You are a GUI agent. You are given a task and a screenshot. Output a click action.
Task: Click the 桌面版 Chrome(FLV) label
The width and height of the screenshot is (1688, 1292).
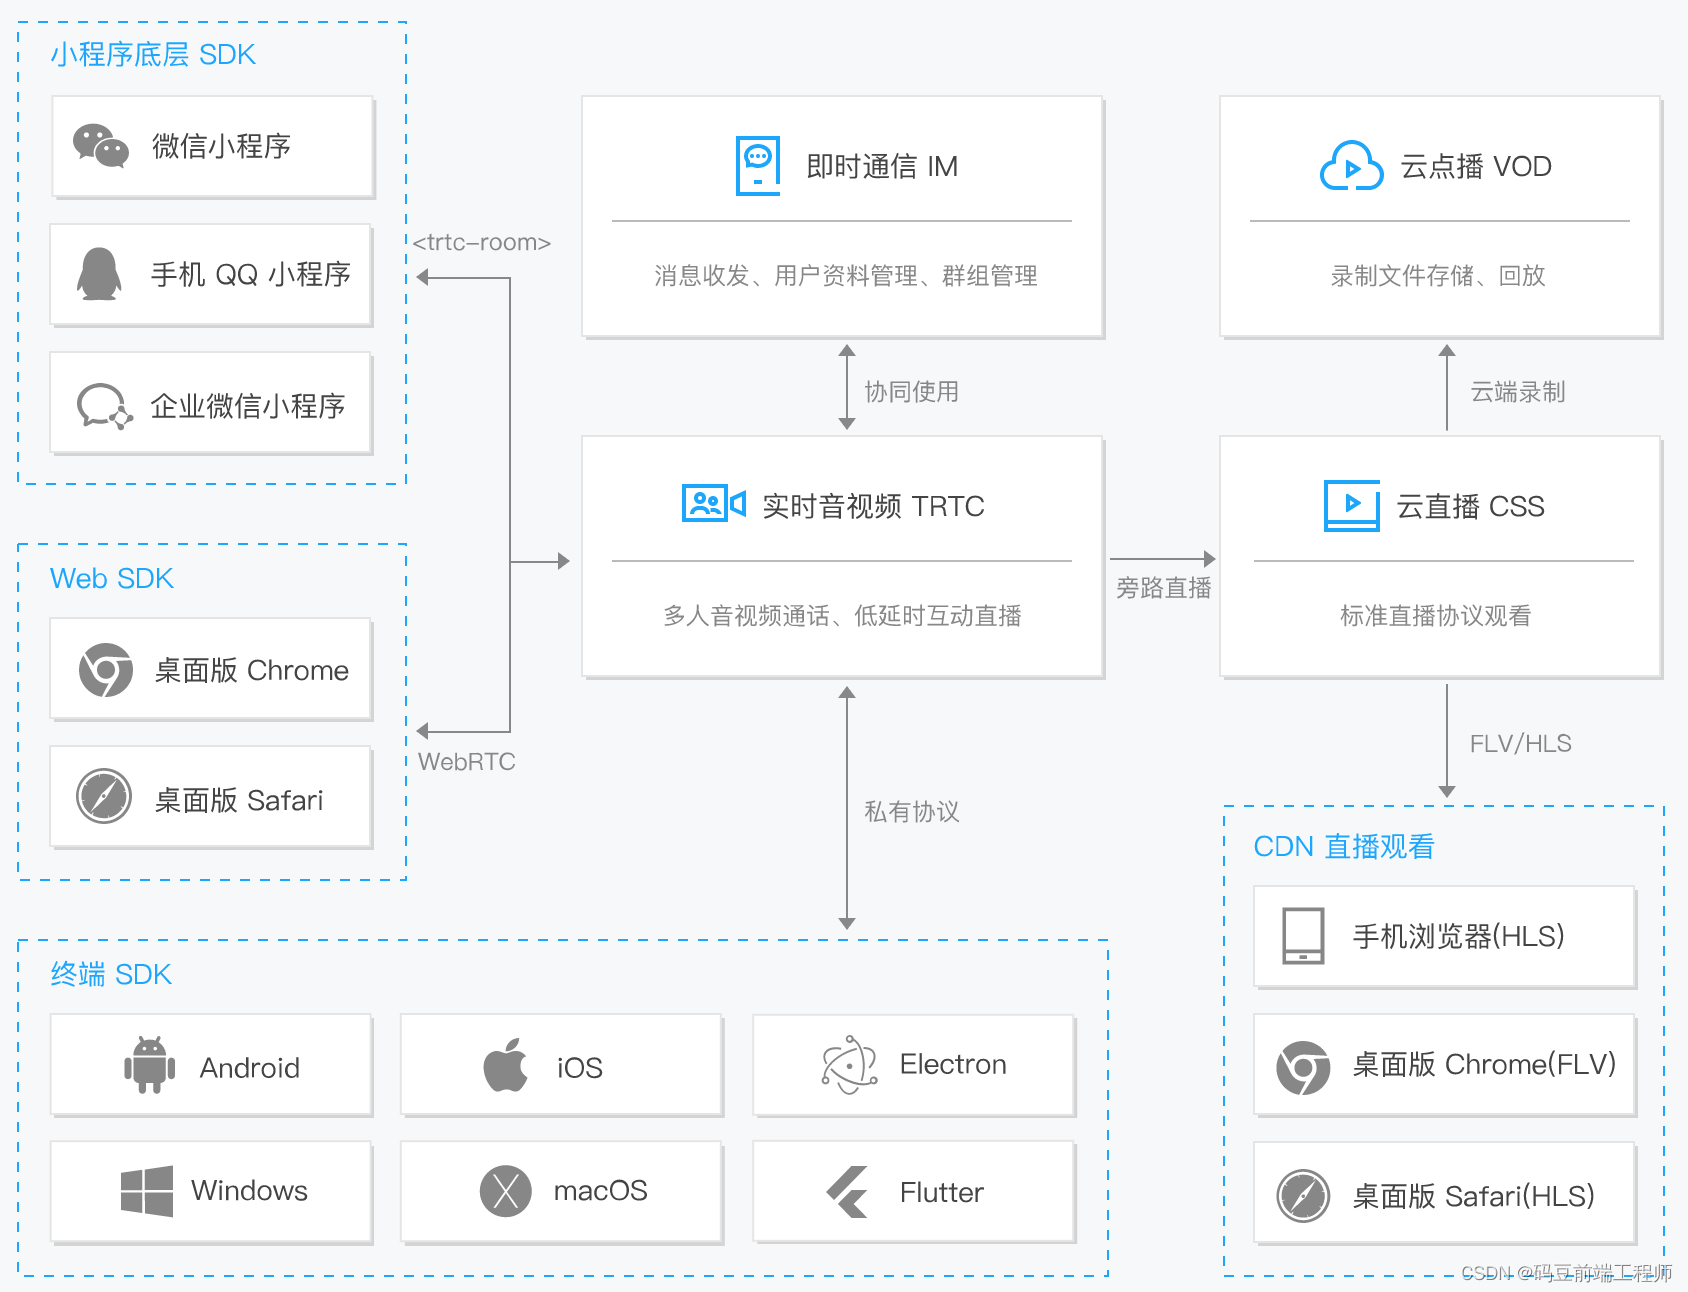click(1484, 1064)
